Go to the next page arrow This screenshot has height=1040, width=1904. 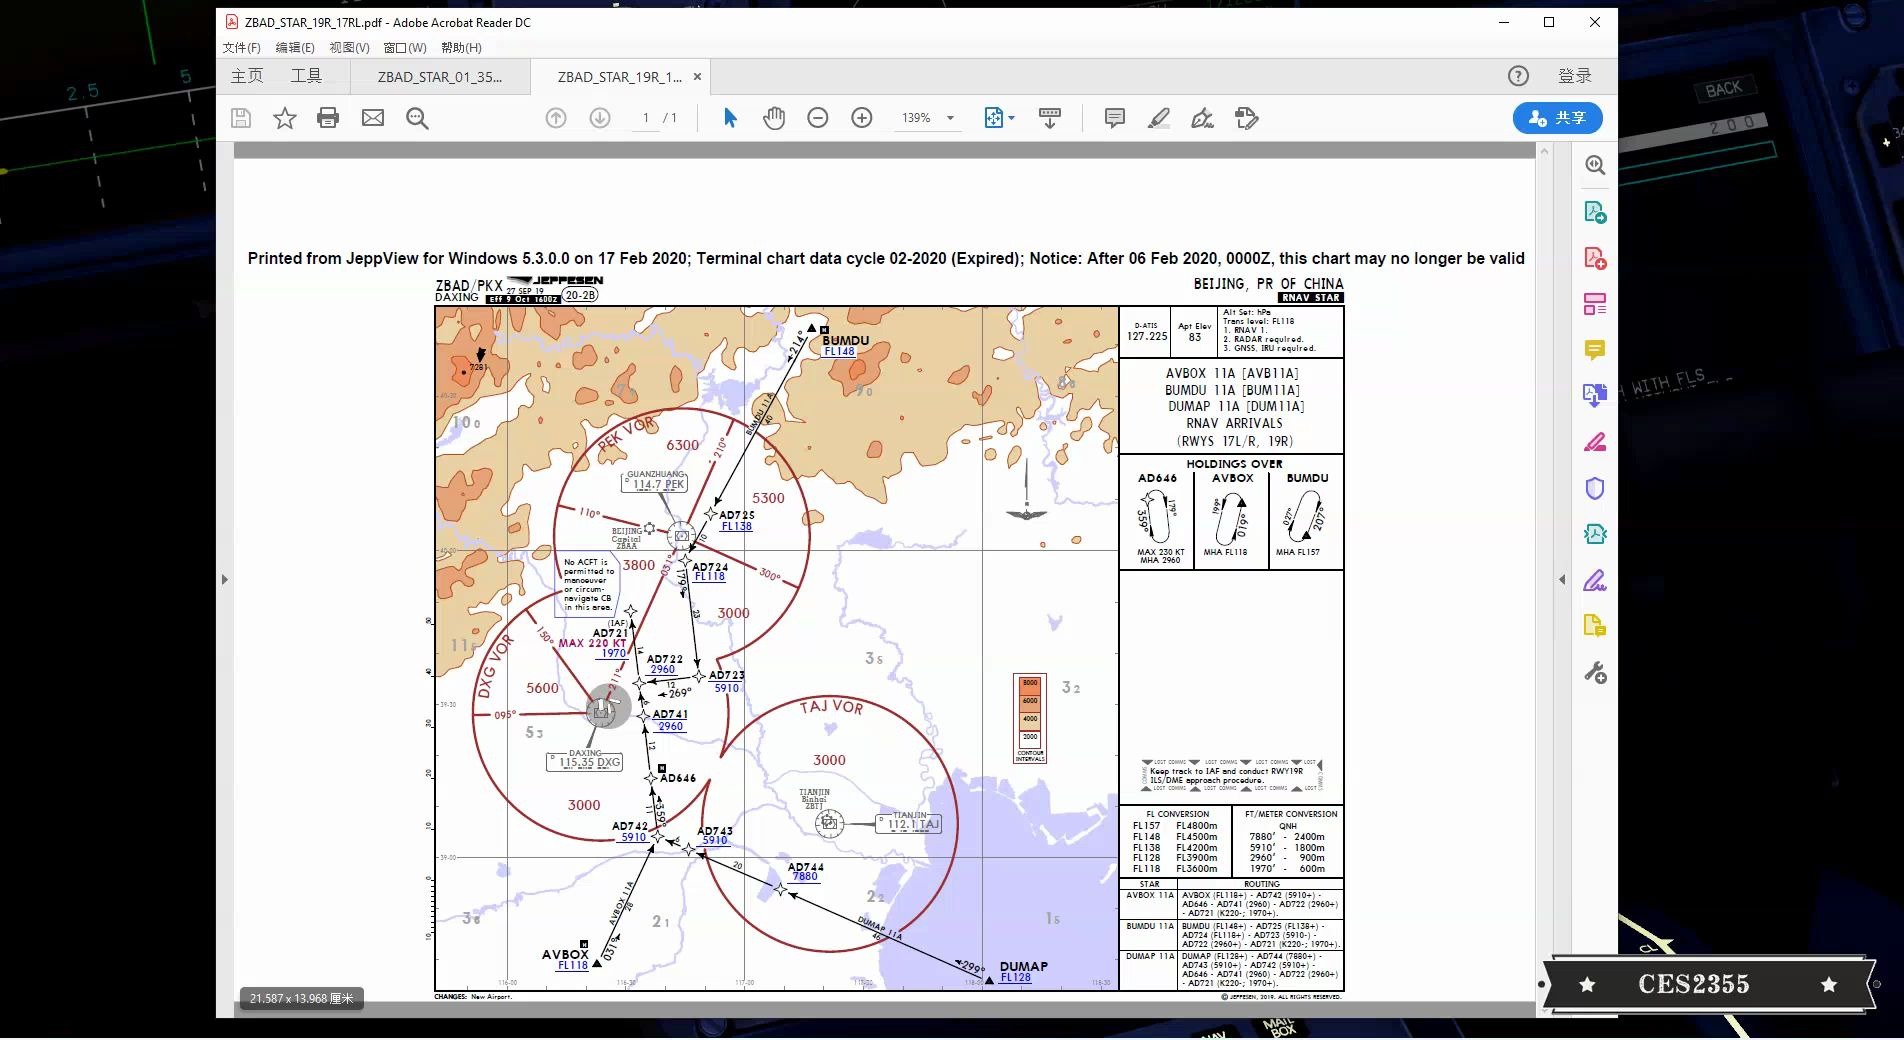600,118
